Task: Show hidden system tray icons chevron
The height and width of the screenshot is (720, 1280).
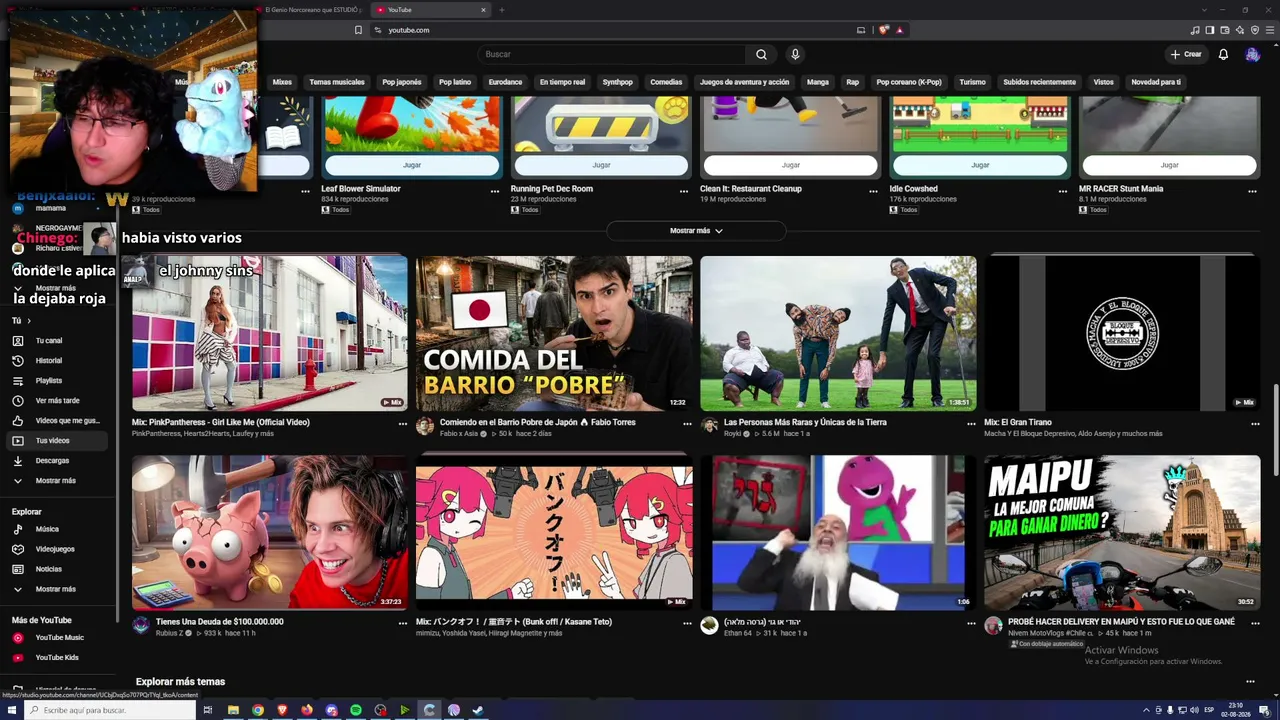Action: pyautogui.click(x=1146, y=710)
